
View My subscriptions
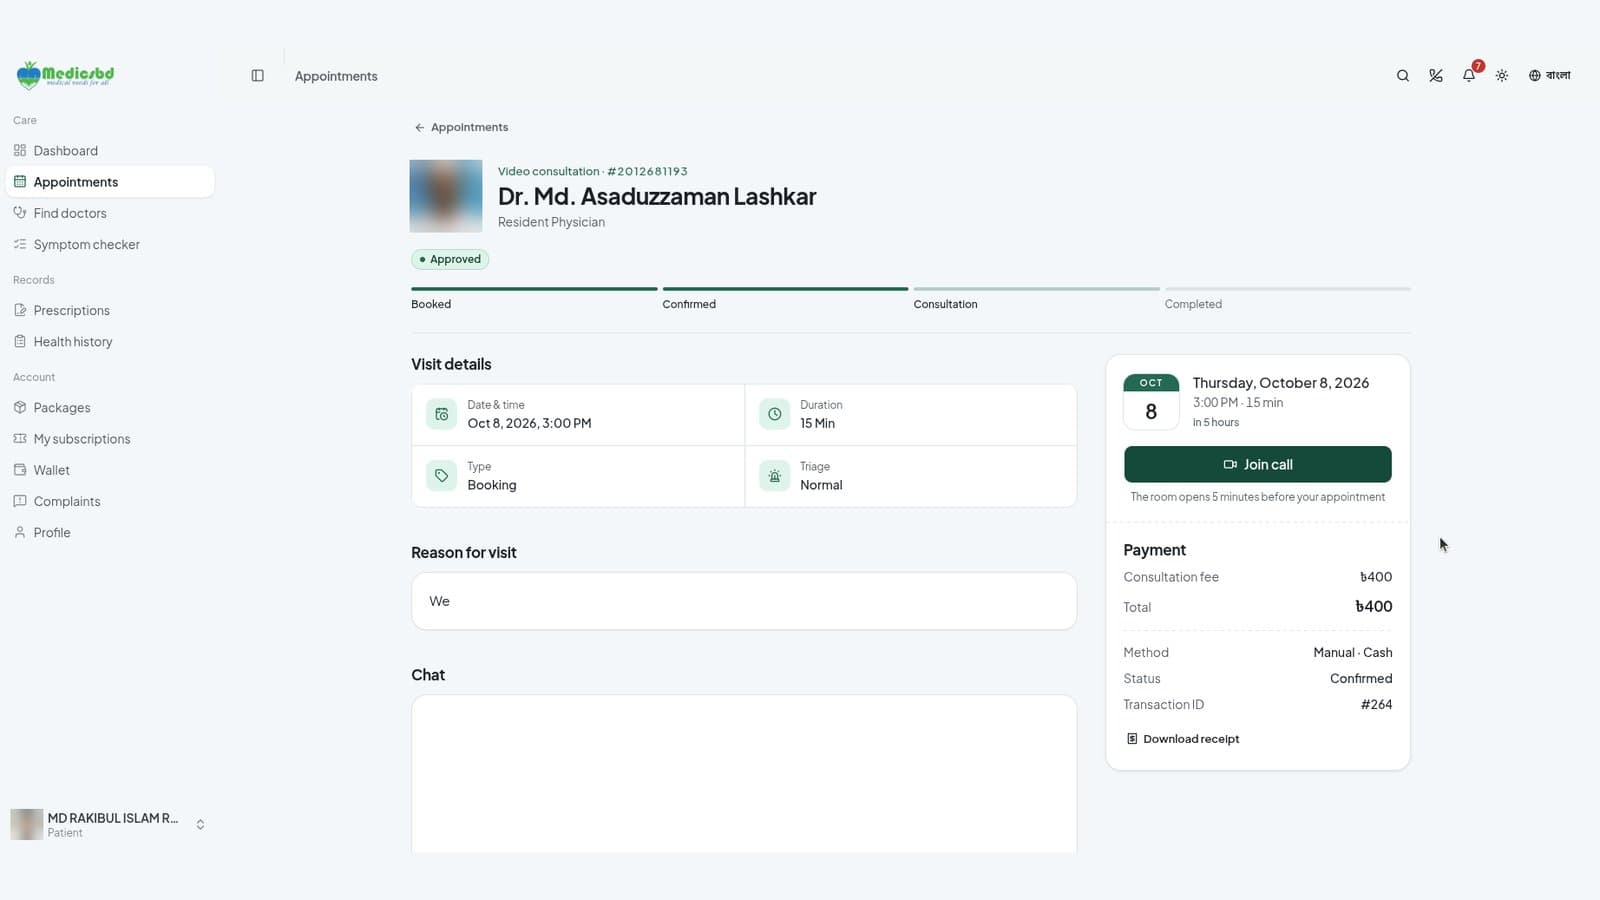(110, 438)
